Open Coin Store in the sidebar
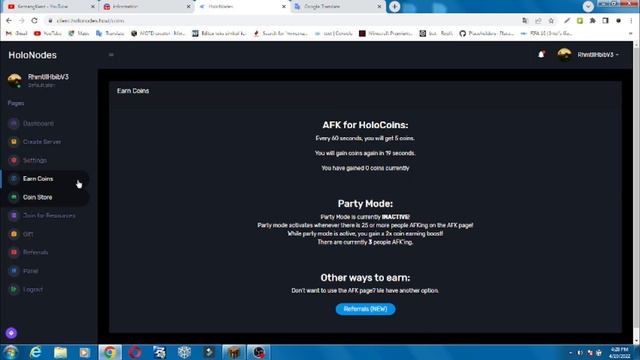 coord(37,197)
